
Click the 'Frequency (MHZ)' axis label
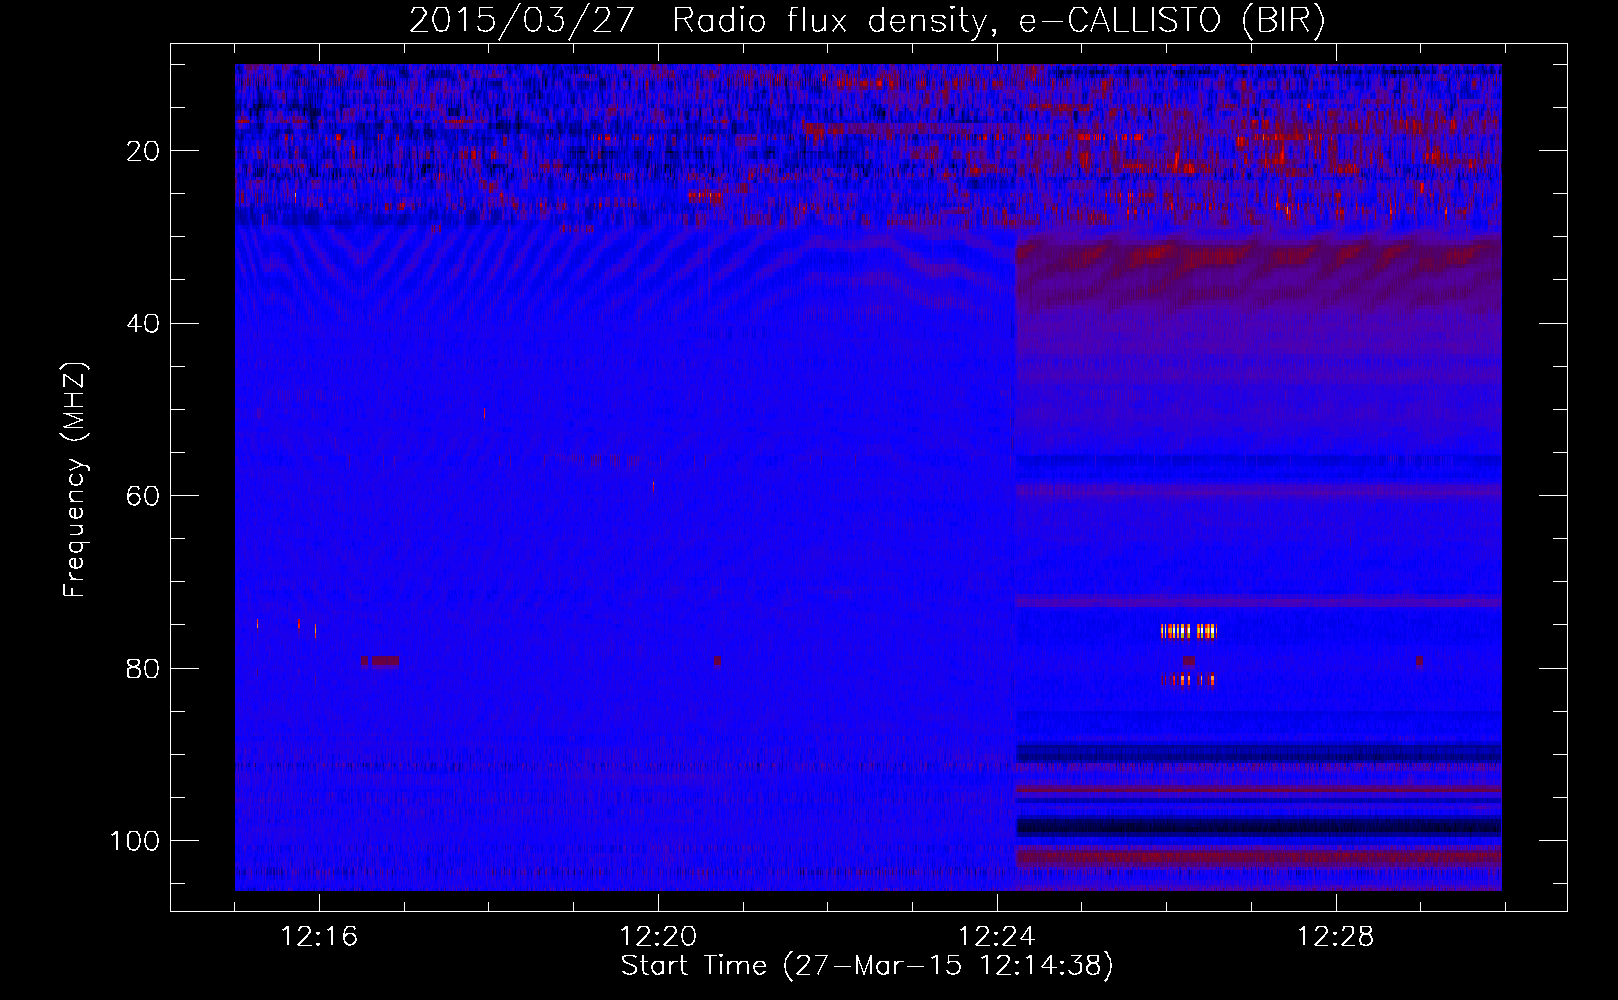(75, 480)
